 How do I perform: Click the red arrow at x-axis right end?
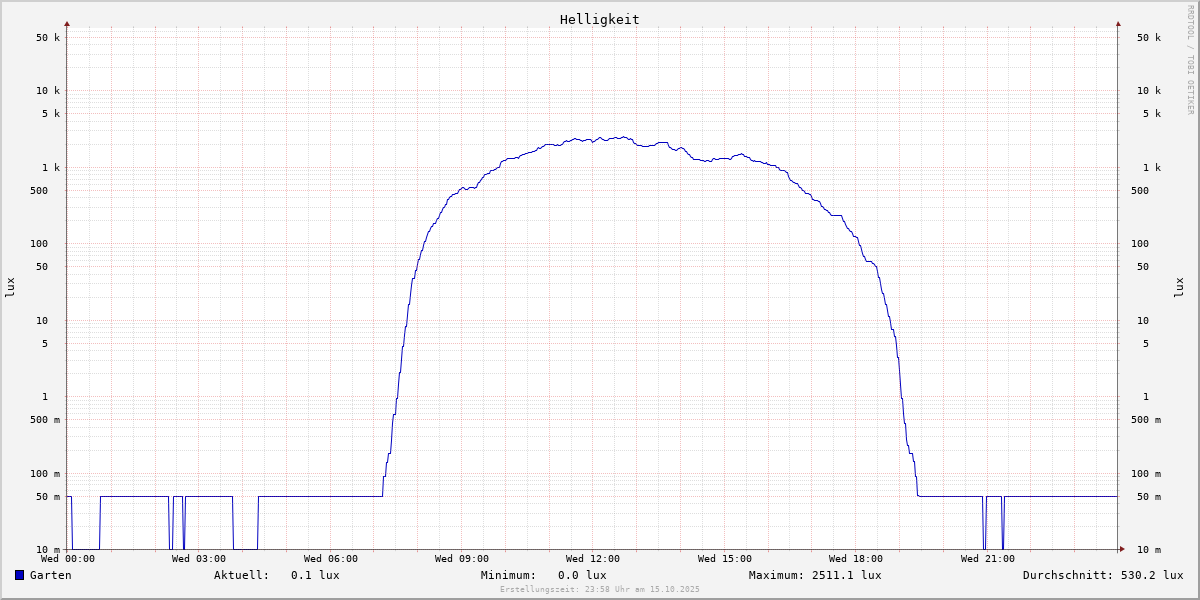click(1121, 549)
